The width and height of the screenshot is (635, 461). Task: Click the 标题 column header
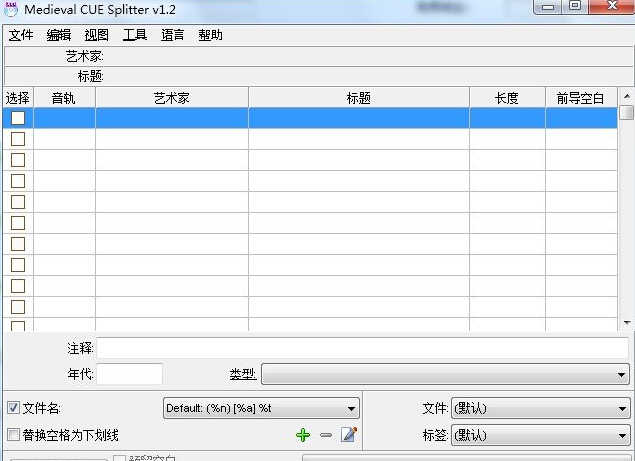(x=359, y=98)
